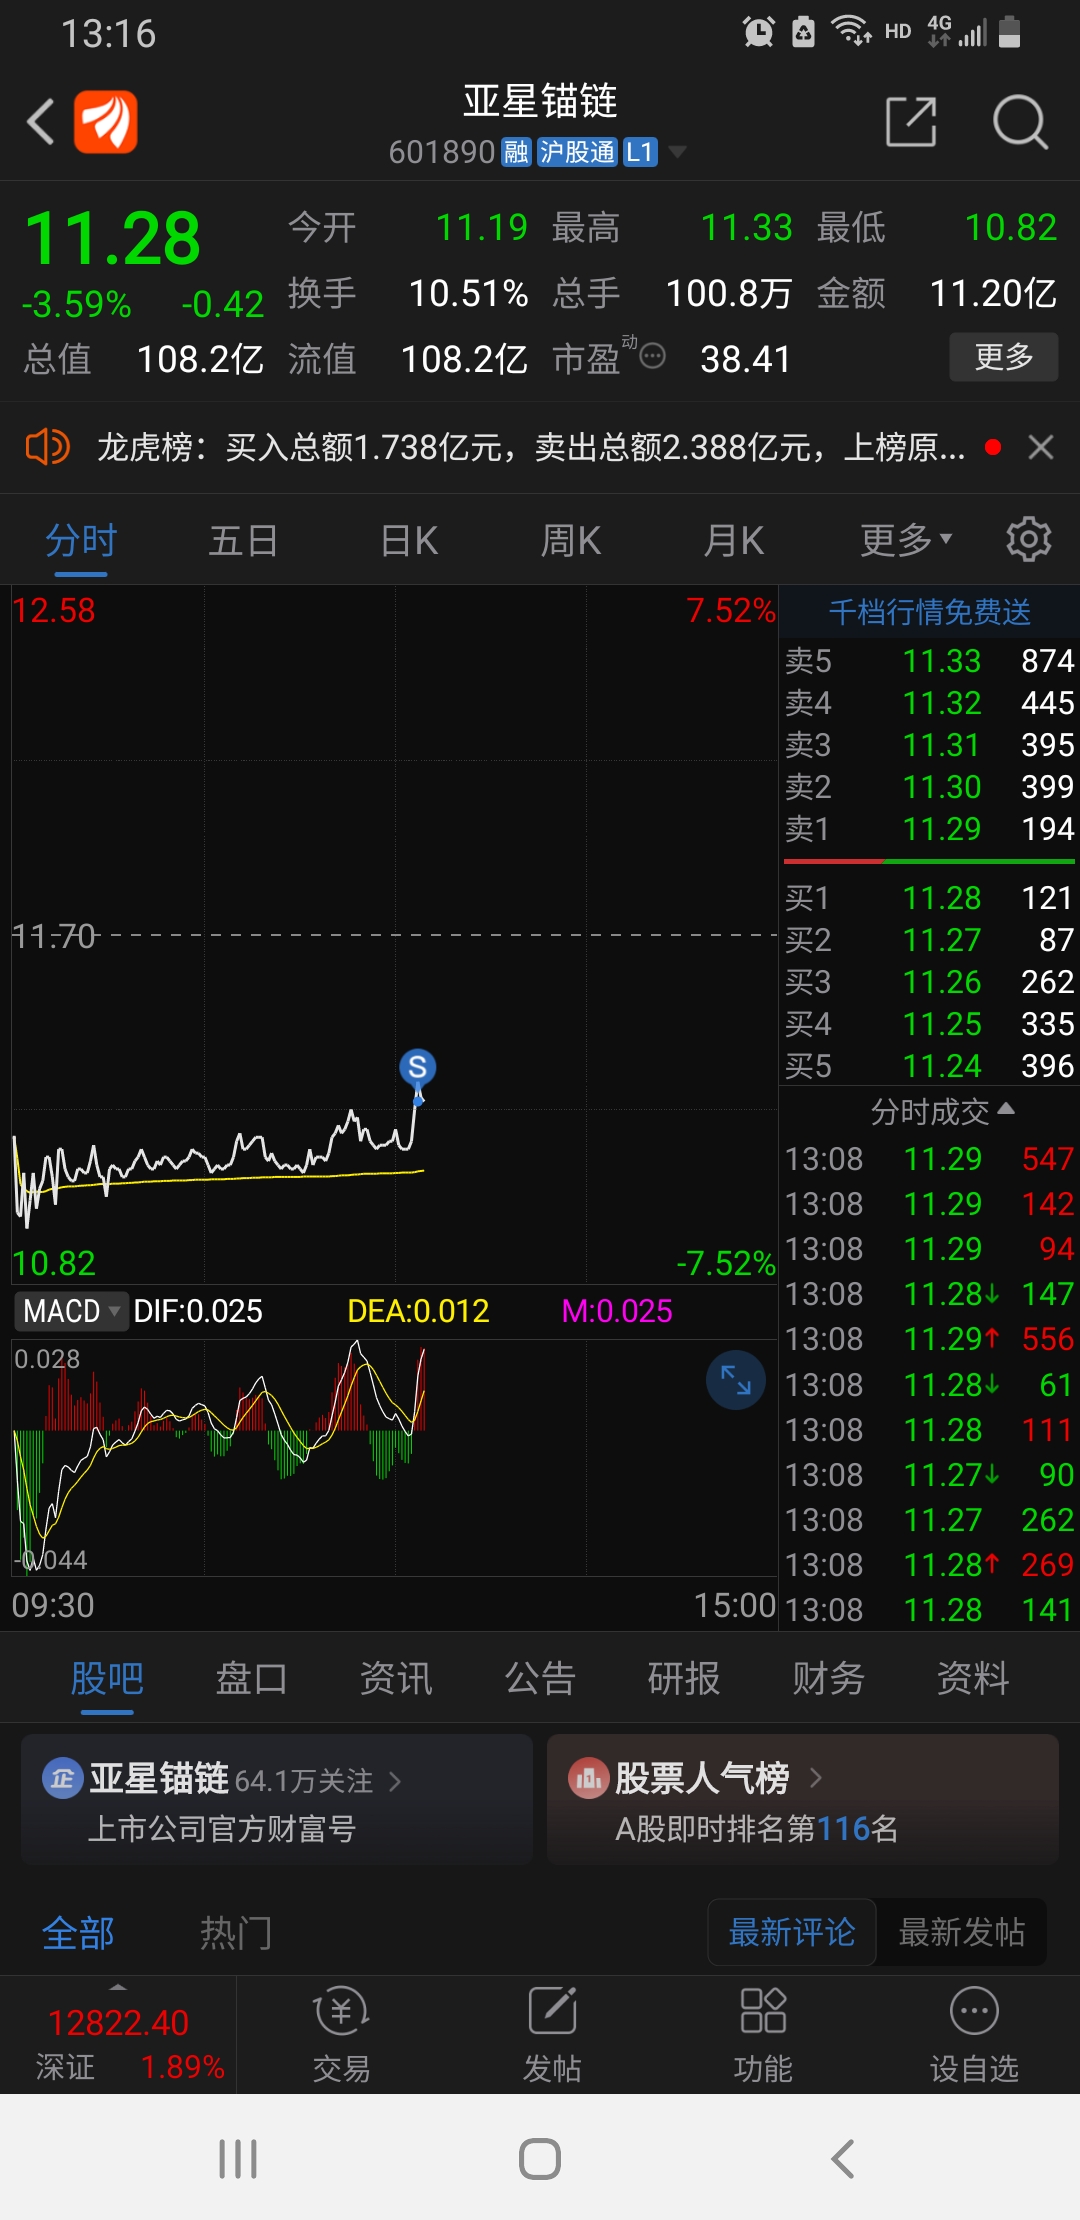Tap the 股票人气榜 chart icon
Viewport: 1080px width, 2220px height.
[588, 1778]
